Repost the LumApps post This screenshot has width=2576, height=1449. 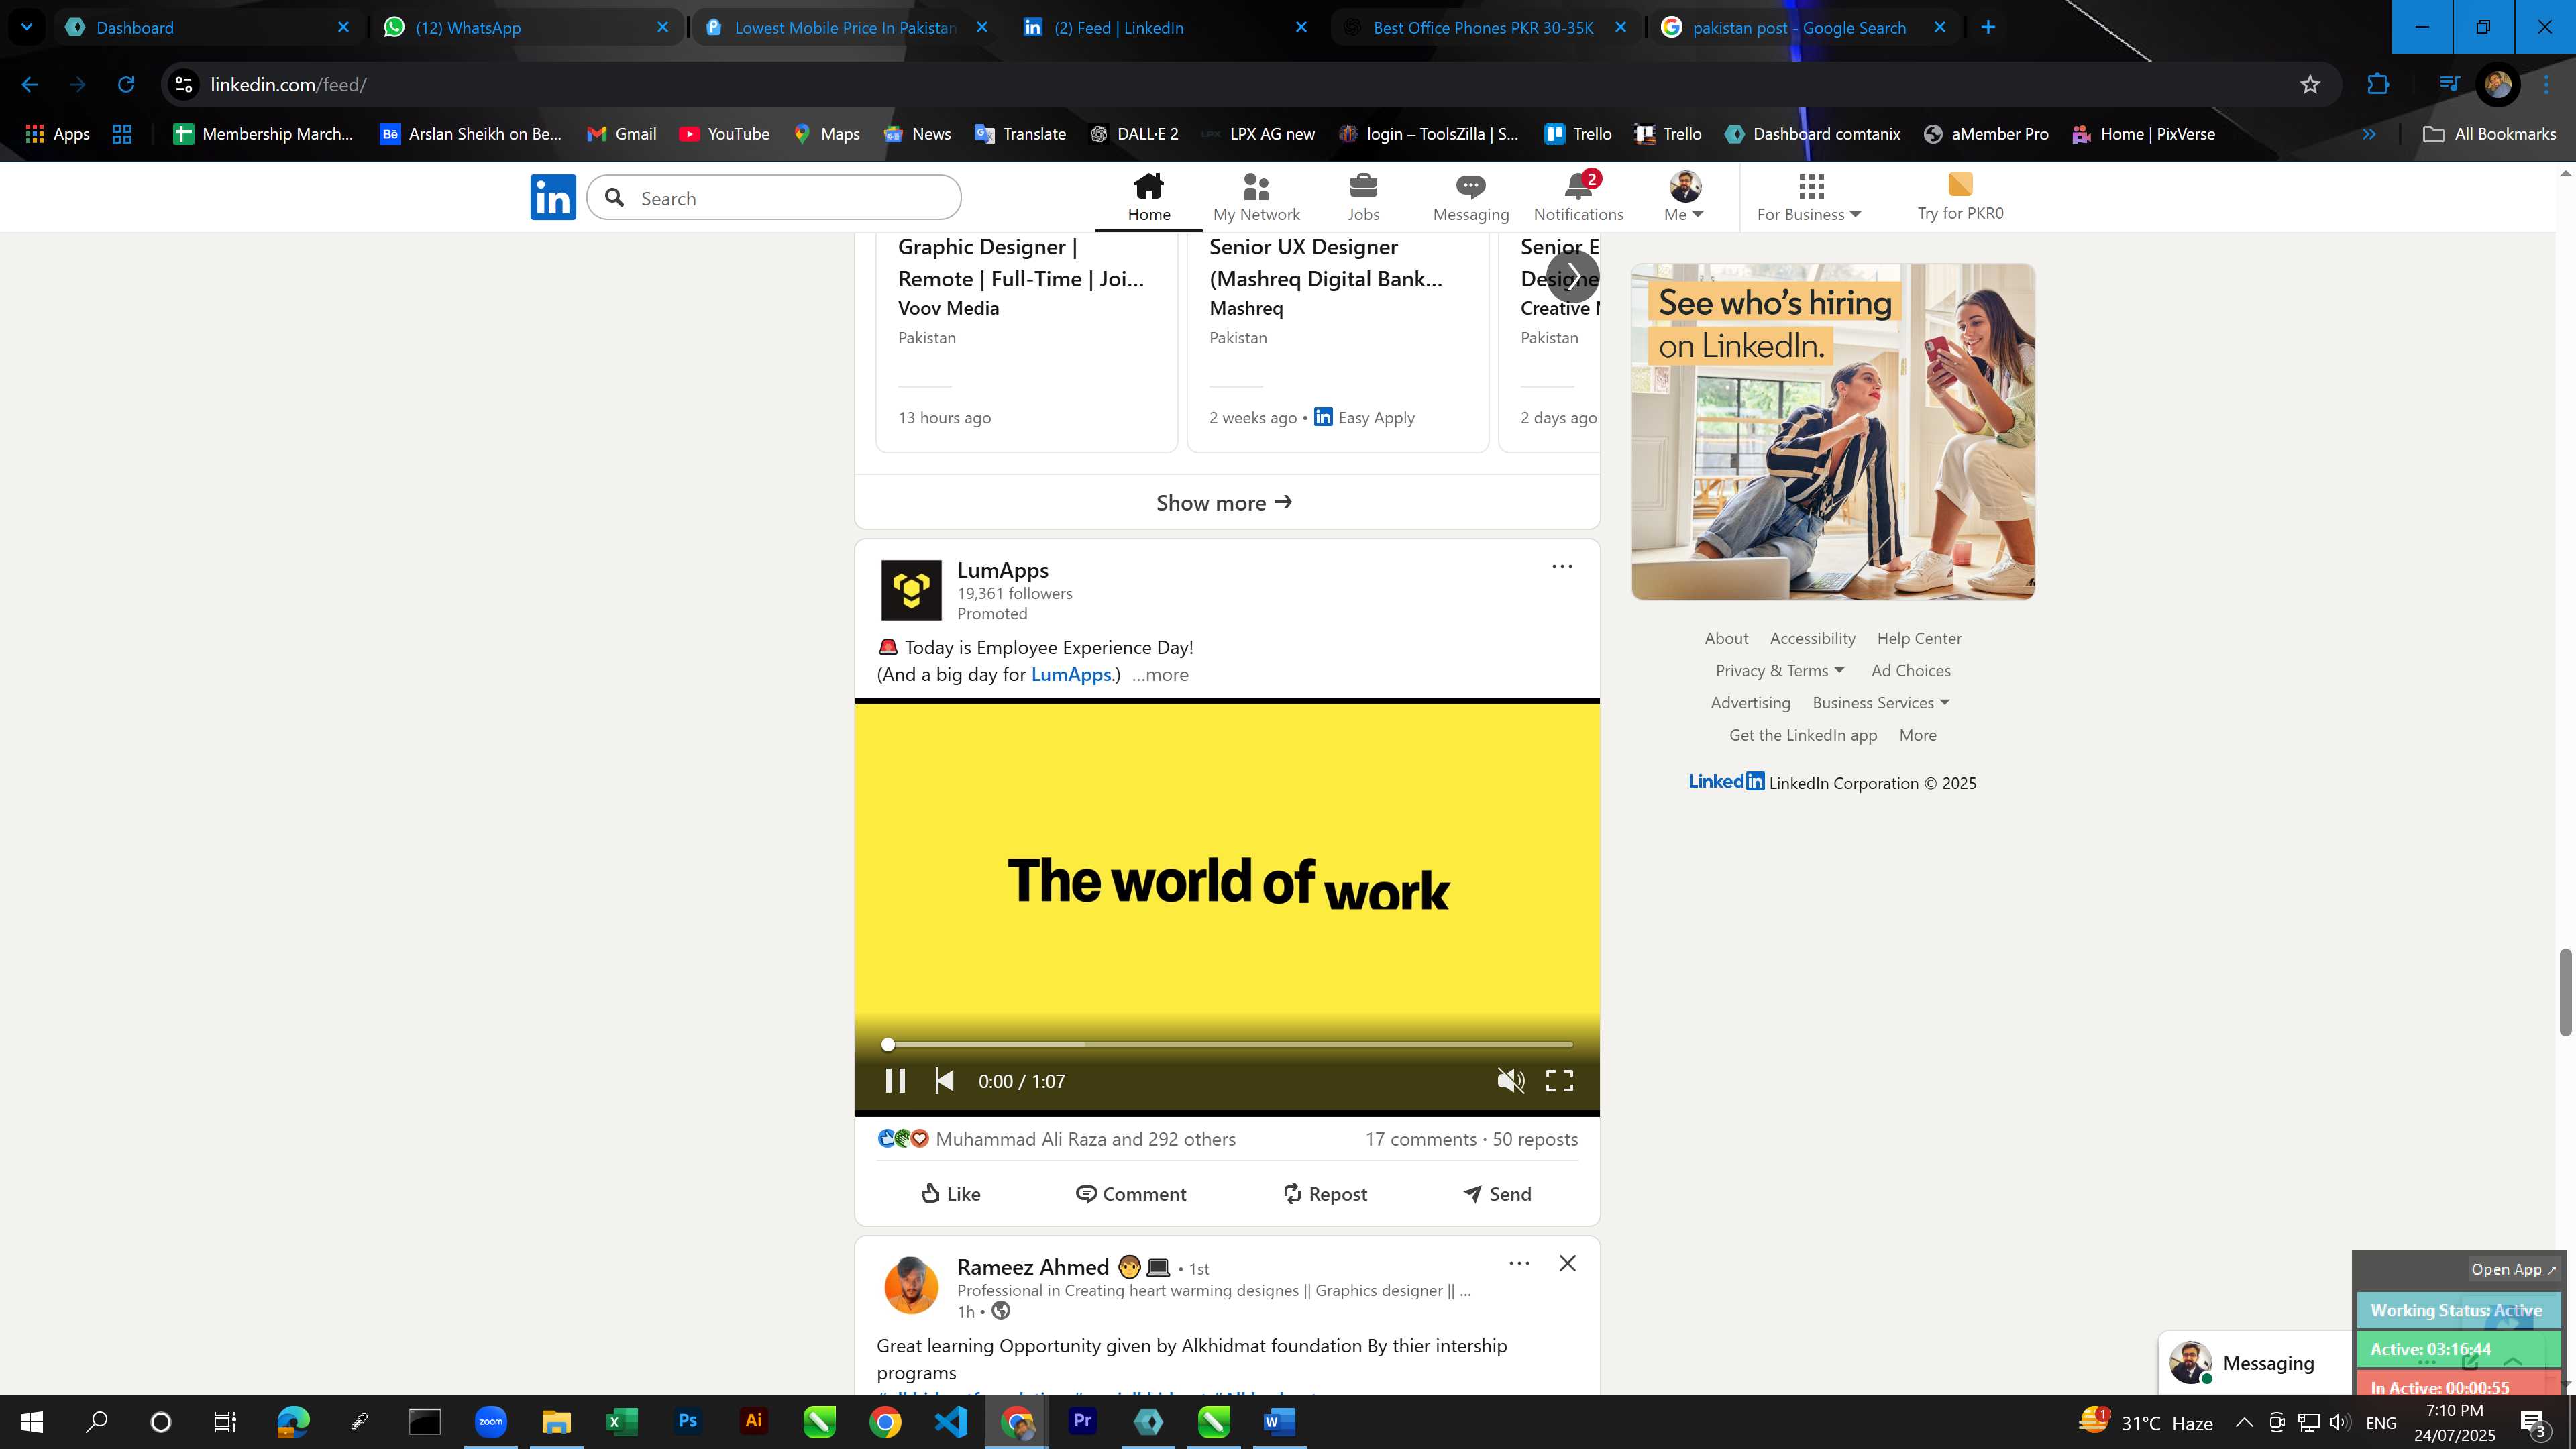(1324, 1194)
